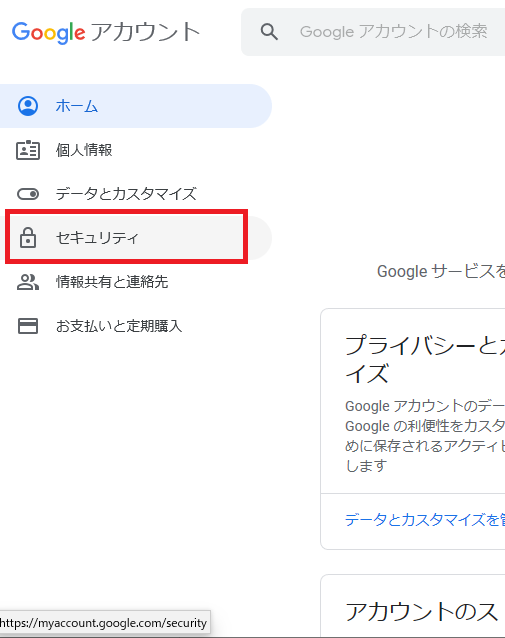Open the 個人情報 menu item
505x638 pixels.
tap(136, 150)
